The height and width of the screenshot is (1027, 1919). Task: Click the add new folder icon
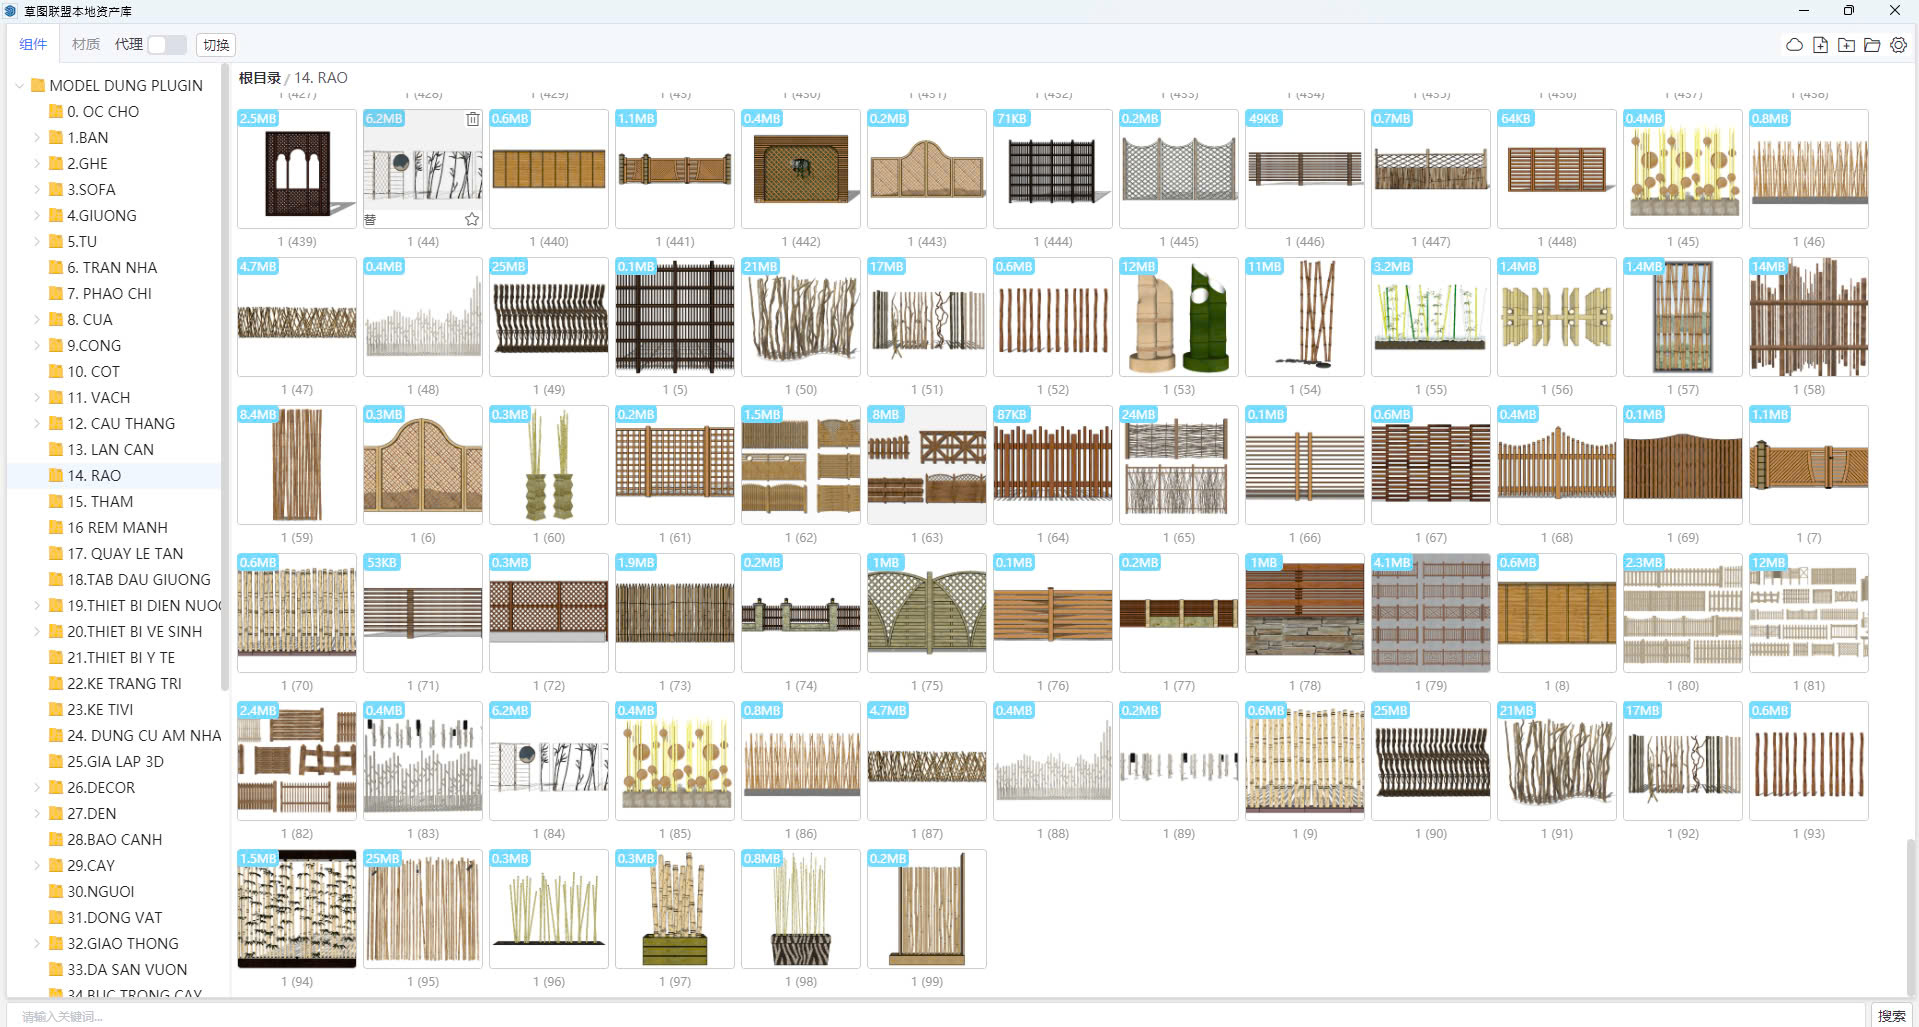1846,45
